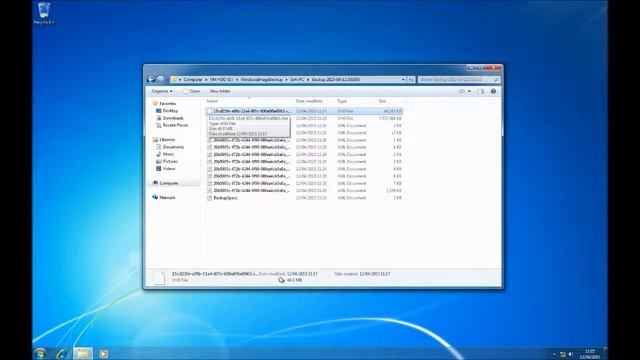Open the Recycle Bin on the desktop
This screenshot has height=360, width=640.
(x=44, y=13)
